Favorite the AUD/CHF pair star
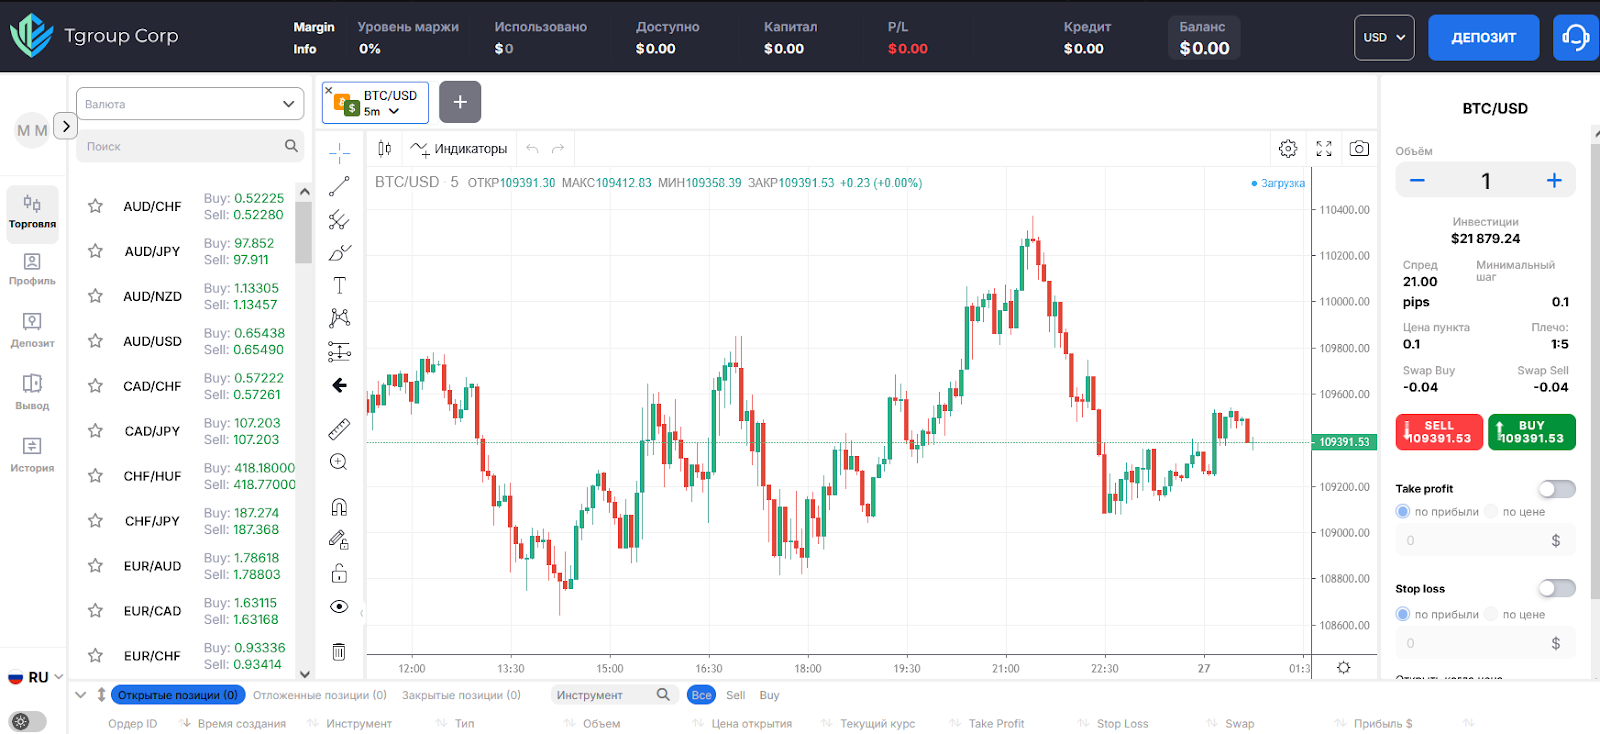1600x734 pixels. click(95, 206)
